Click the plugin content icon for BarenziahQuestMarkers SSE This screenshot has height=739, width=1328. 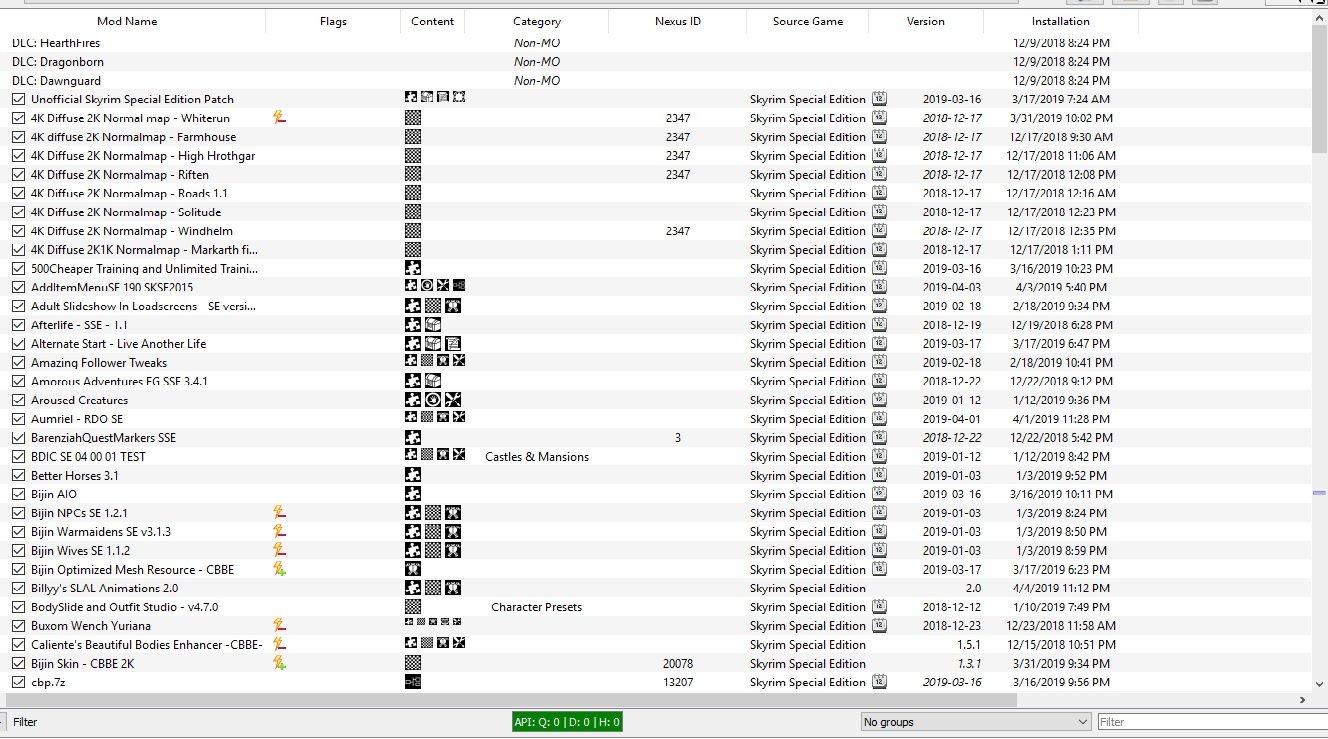[412, 438]
